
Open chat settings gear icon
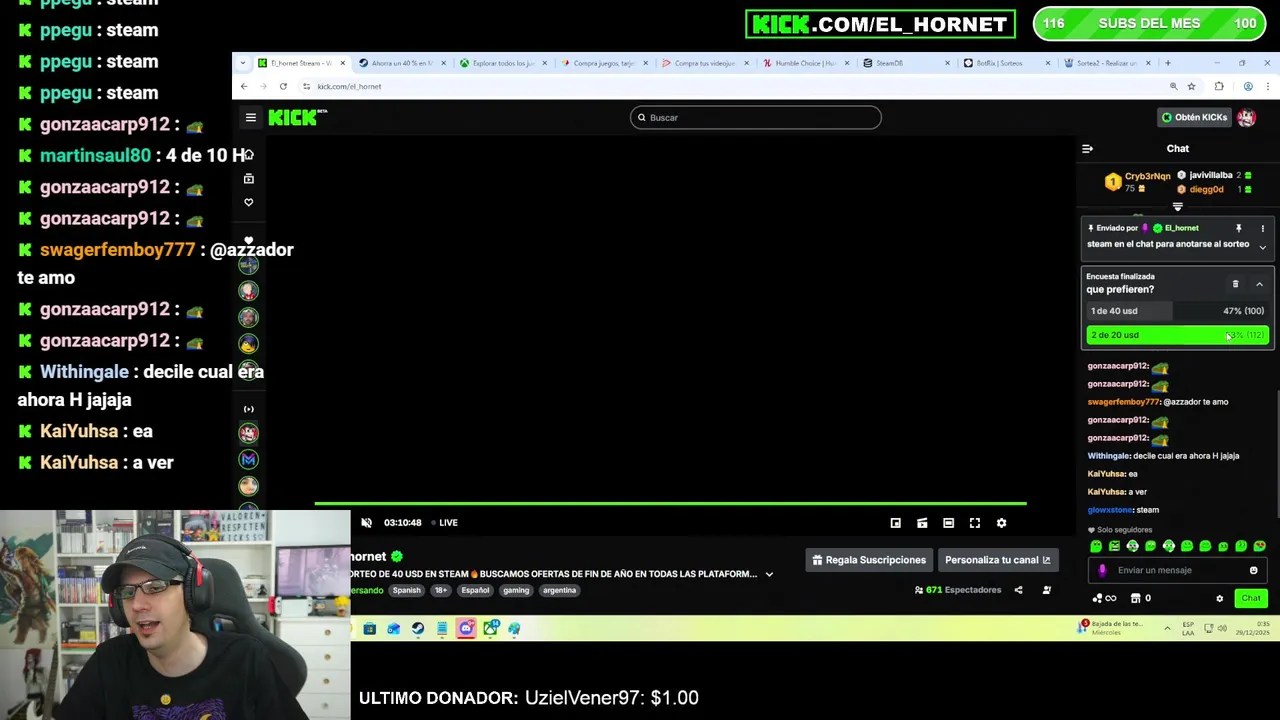coord(1219,598)
